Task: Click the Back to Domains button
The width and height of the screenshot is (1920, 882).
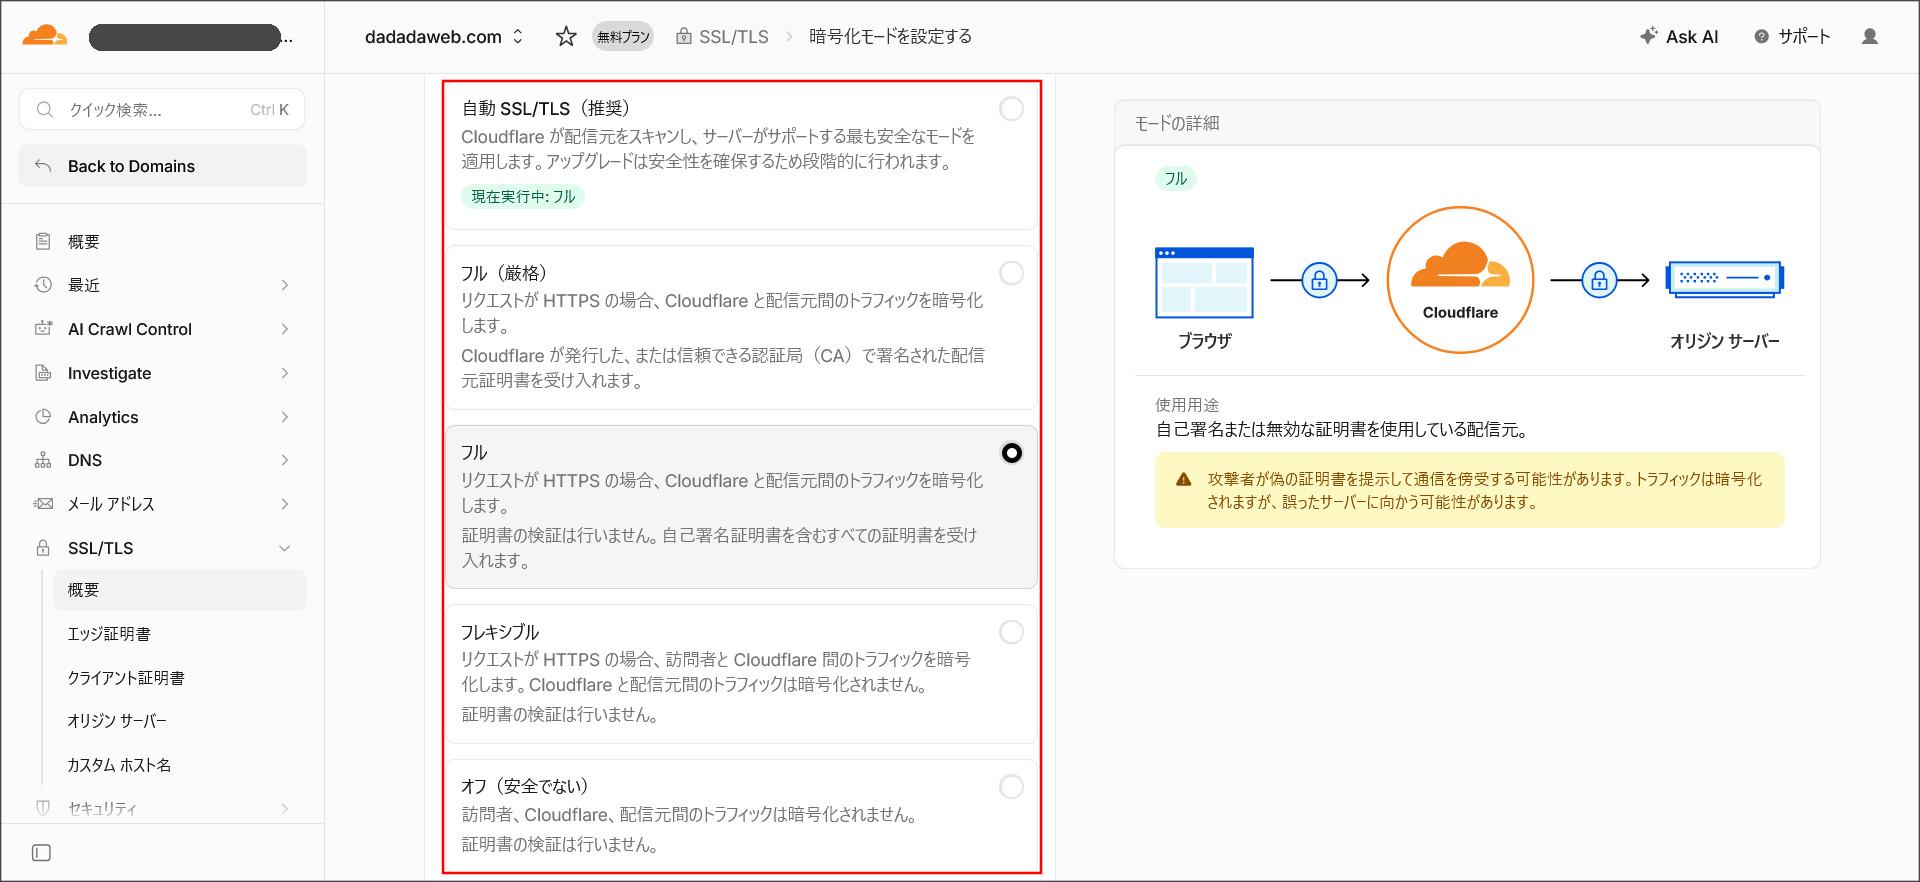Action: tap(163, 166)
